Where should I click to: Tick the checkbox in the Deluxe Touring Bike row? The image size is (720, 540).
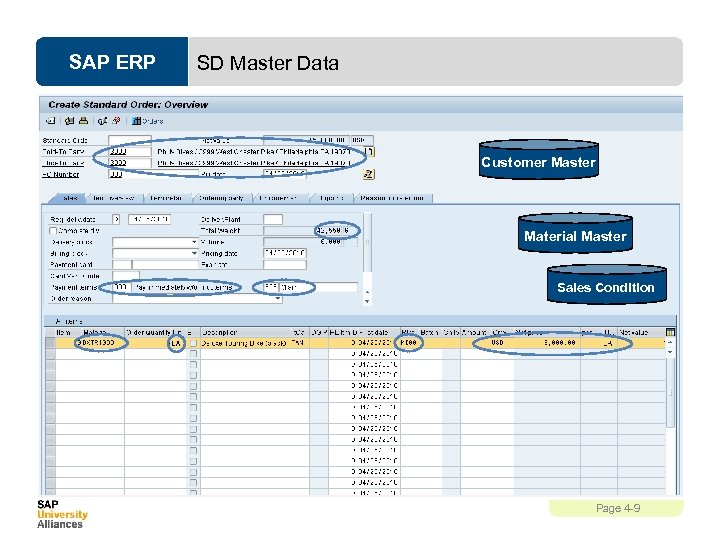[x=193, y=343]
